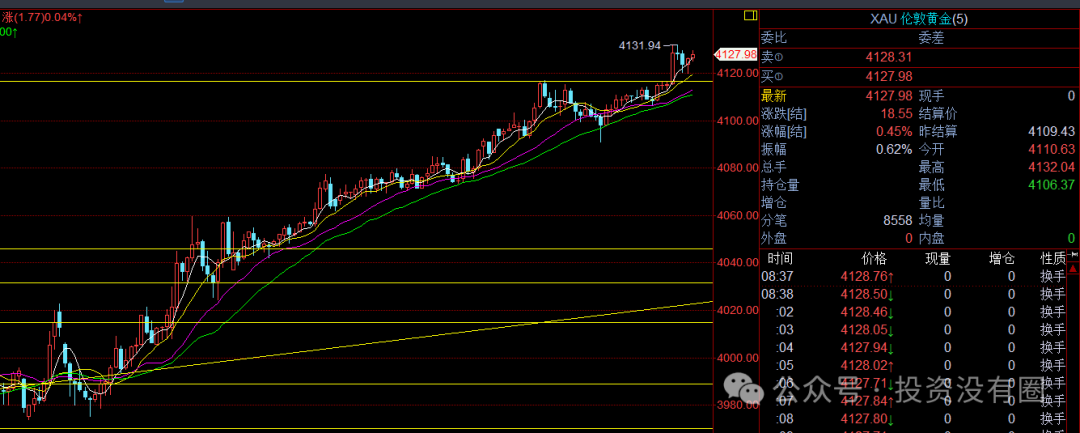
Task: Click the 最高 value 4132.04
Action: click(1052, 167)
